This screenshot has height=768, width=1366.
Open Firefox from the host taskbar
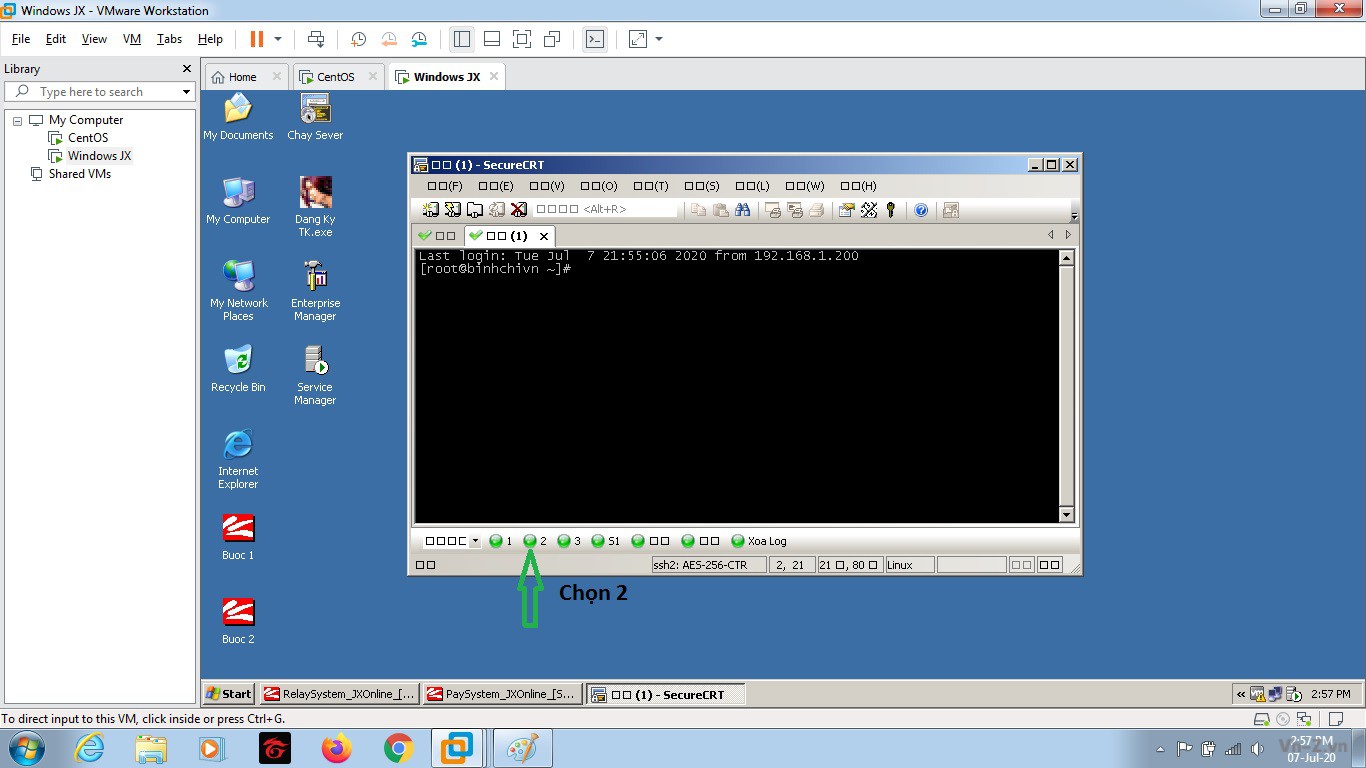click(337, 748)
